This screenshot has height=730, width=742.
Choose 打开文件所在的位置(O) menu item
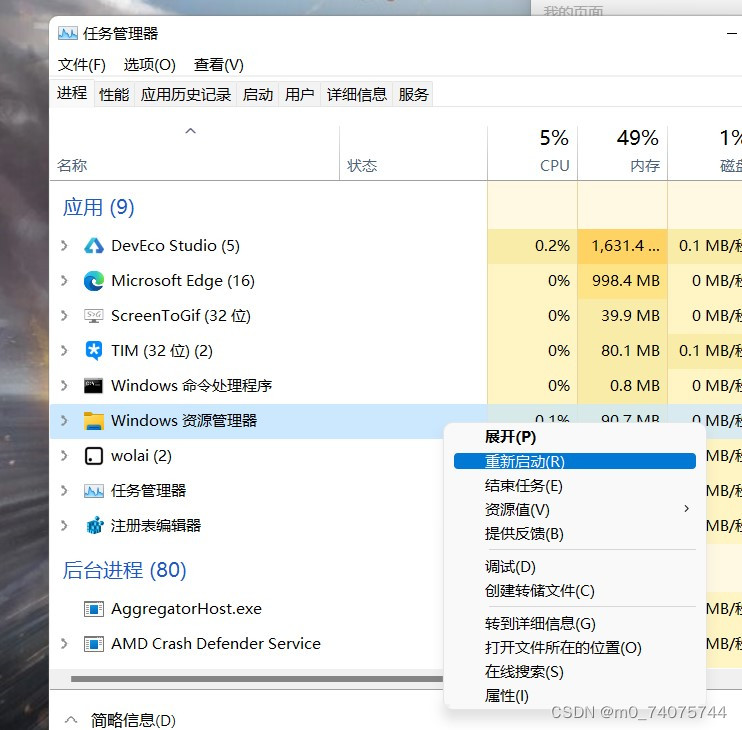tap(574, 648)
